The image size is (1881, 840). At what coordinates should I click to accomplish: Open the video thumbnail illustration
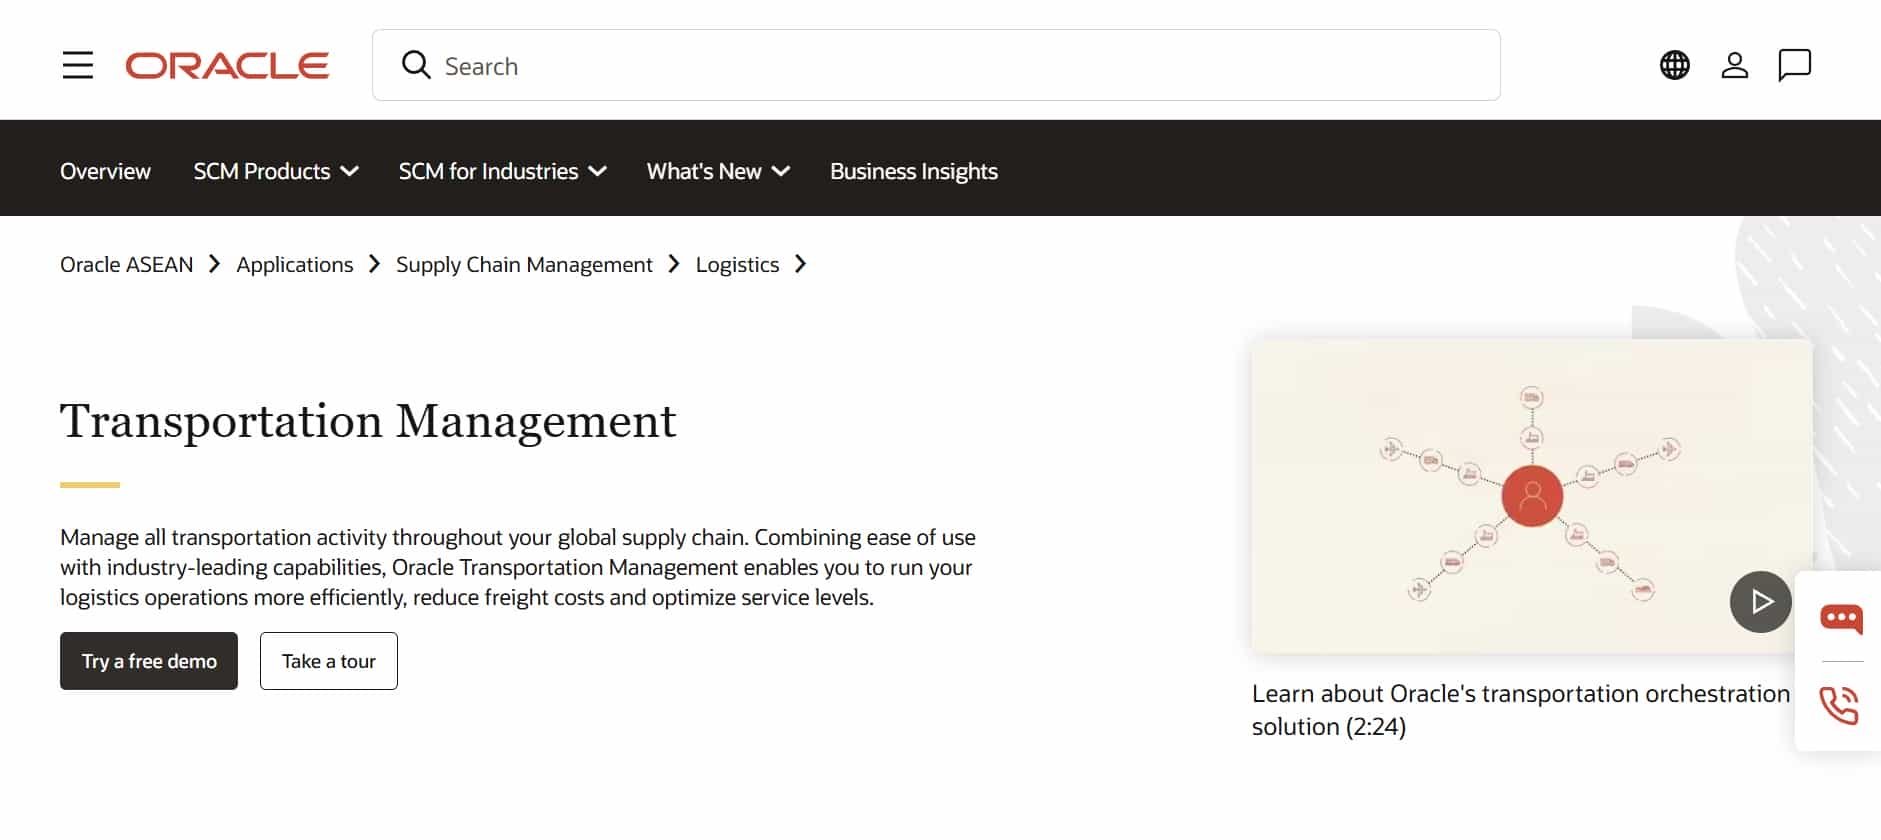1531,496
